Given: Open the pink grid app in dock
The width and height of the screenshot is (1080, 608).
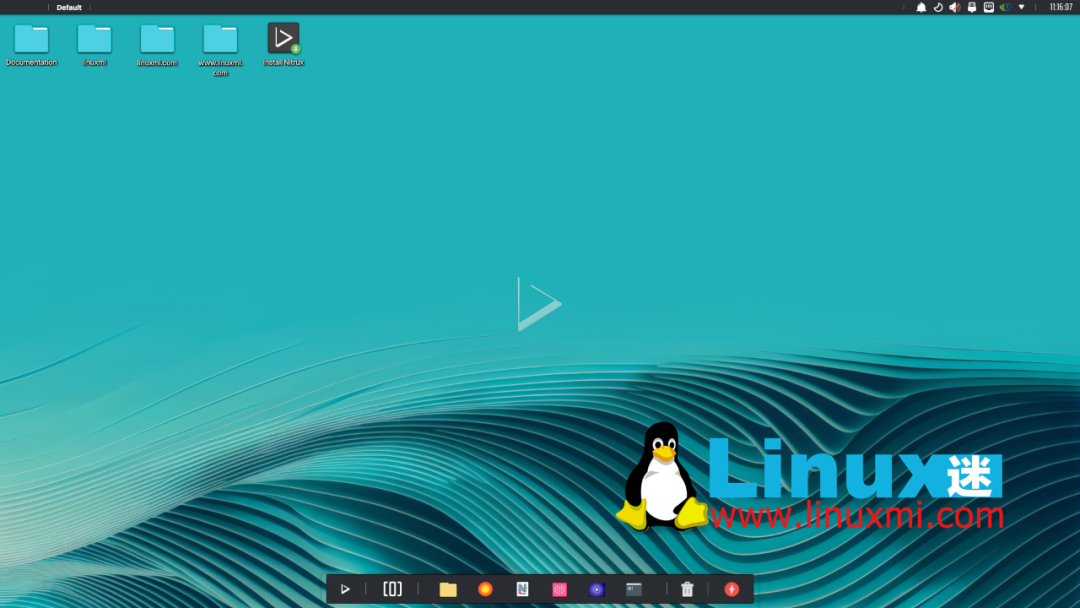Looking at the screenshot, I should pyautogui.click(x=559, y=589).
